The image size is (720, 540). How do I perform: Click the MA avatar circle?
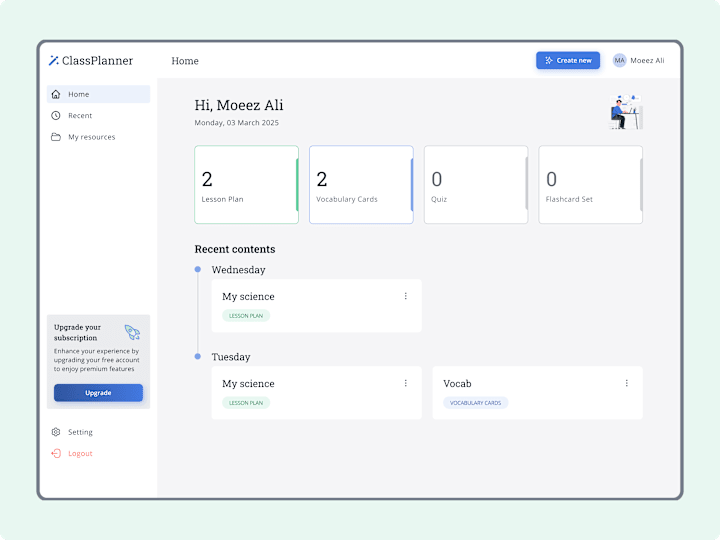click(619, 60)
